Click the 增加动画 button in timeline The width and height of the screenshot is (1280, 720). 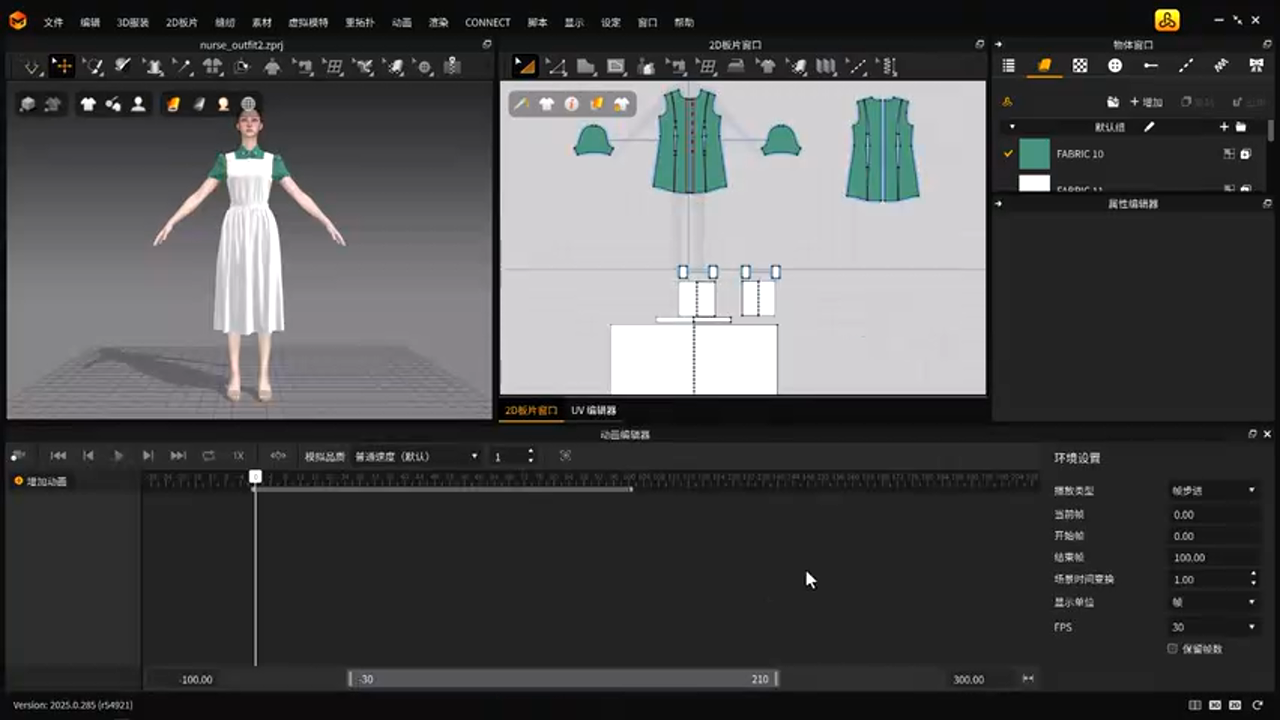(40, 482)
